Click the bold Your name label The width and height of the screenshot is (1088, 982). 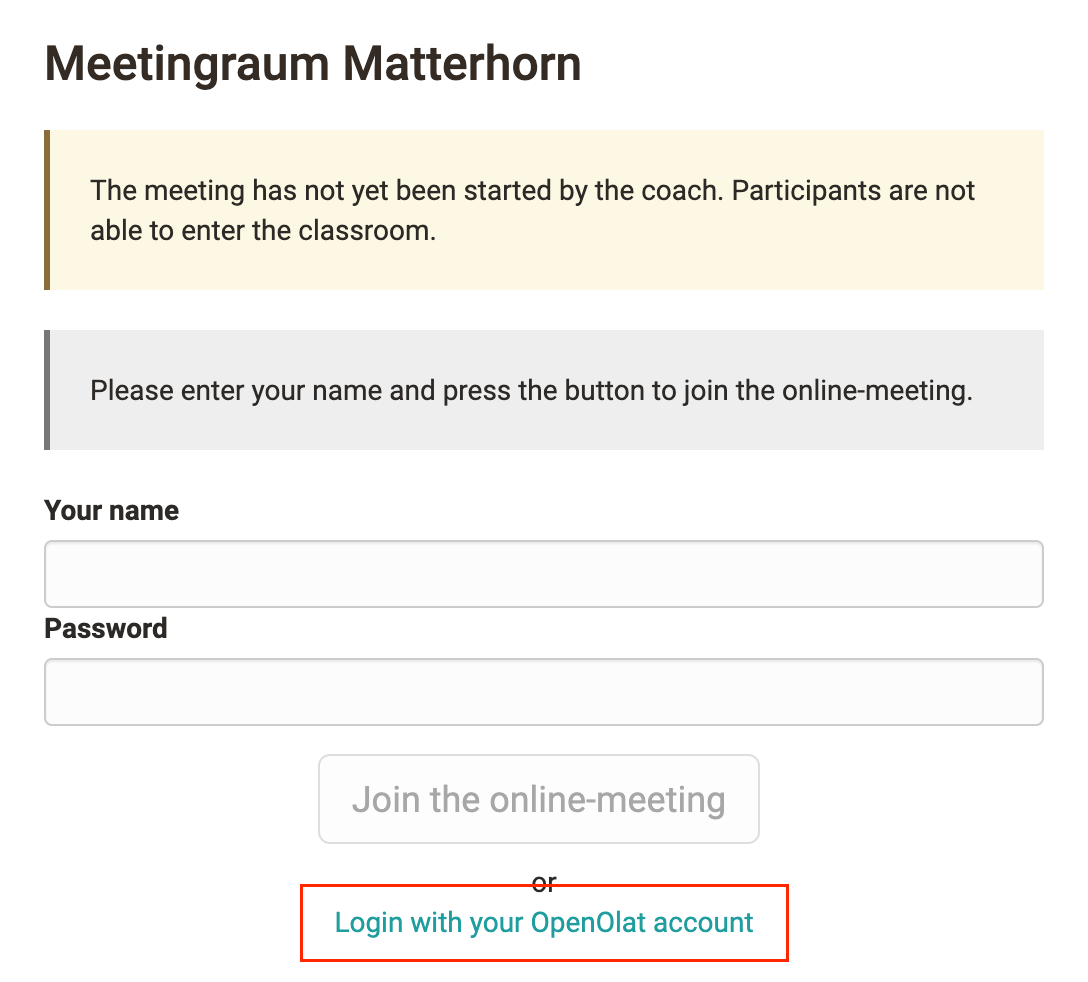tap(112, 511)
